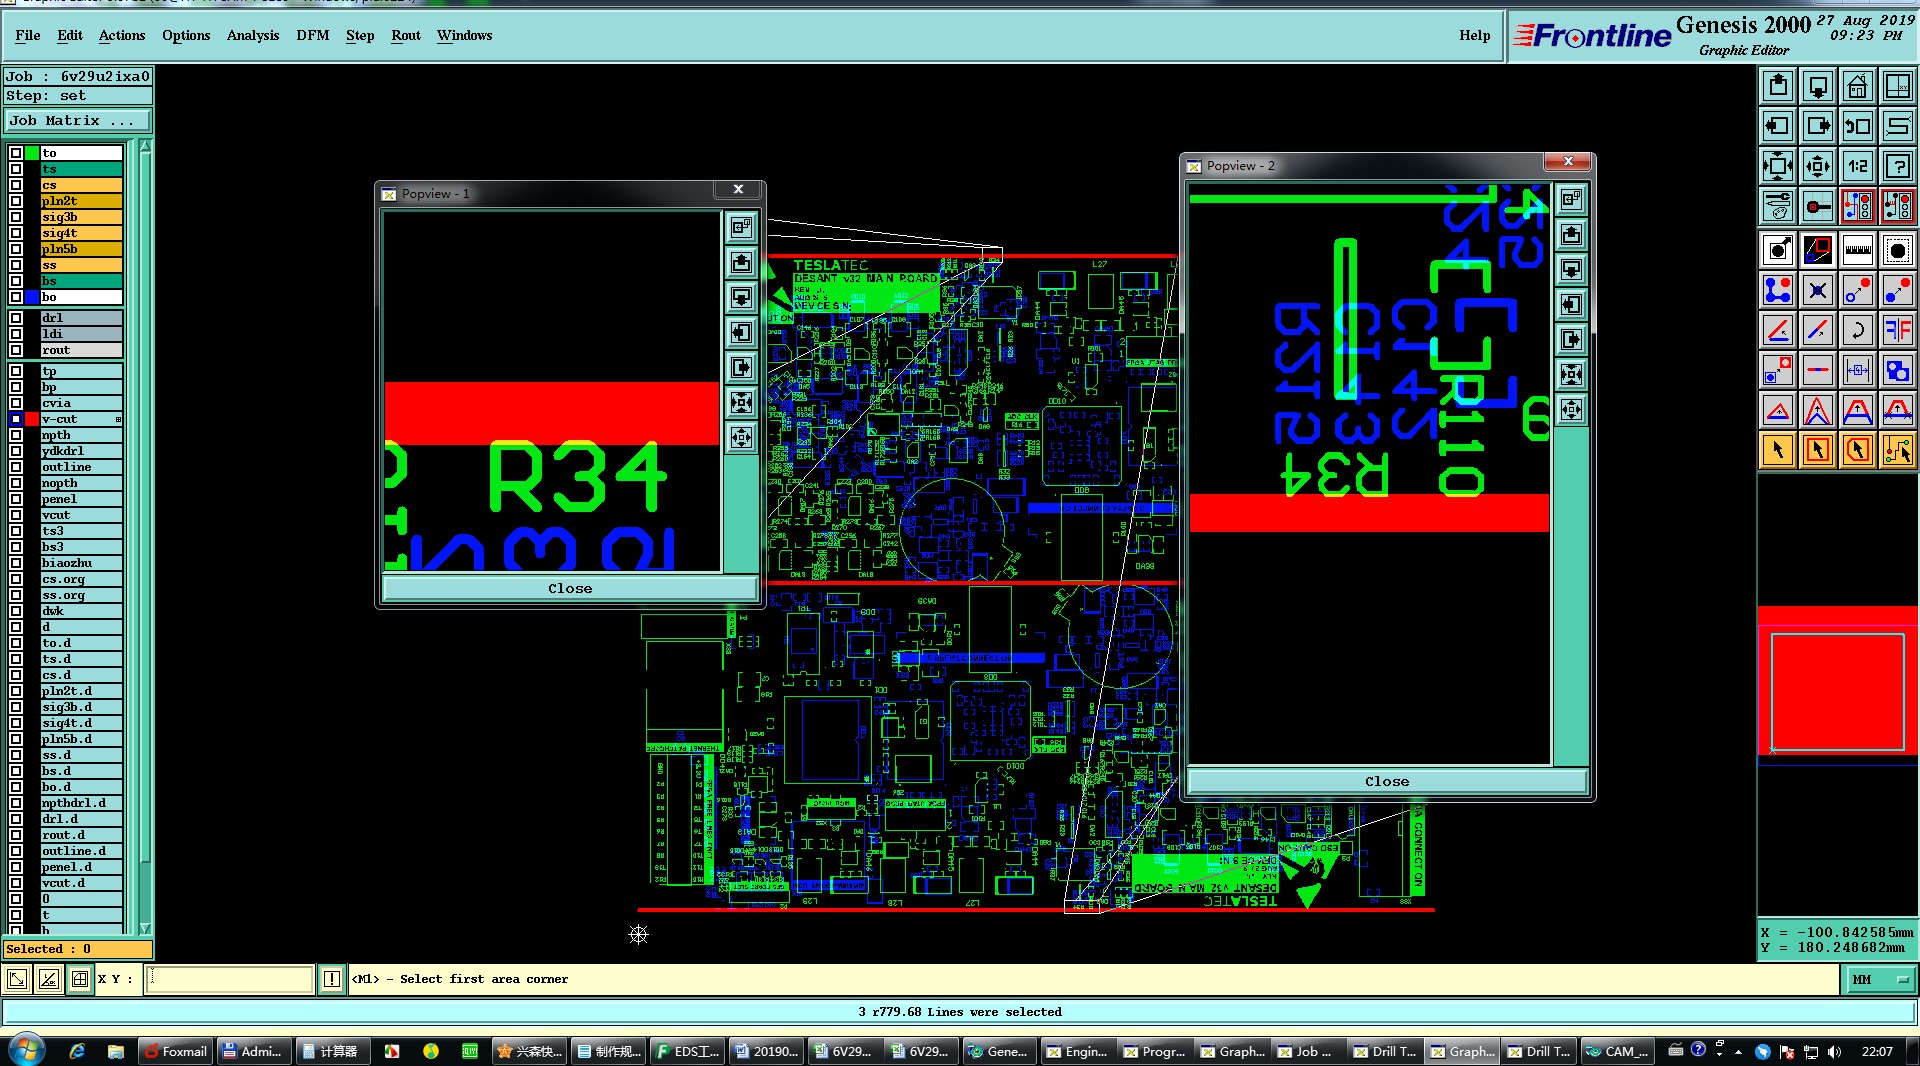Select the sig4t layer name
This screenshot has height=1066, width=1920.
tap(81, 233)
